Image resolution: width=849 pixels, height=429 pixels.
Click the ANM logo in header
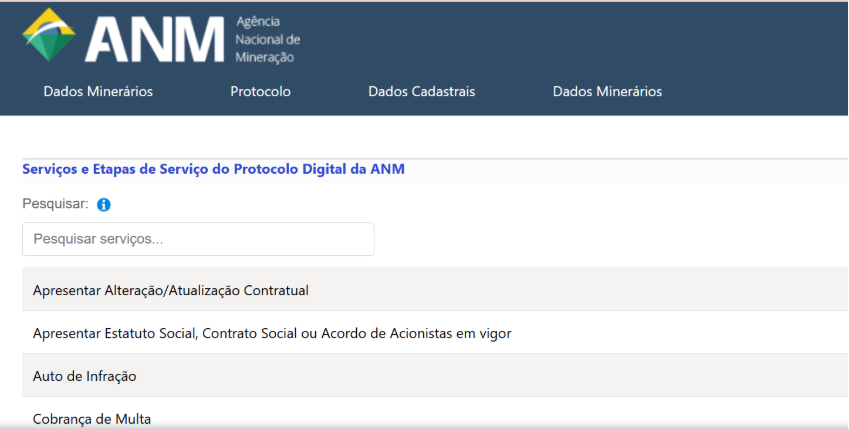pyautogui.click(x=123, y=36)
